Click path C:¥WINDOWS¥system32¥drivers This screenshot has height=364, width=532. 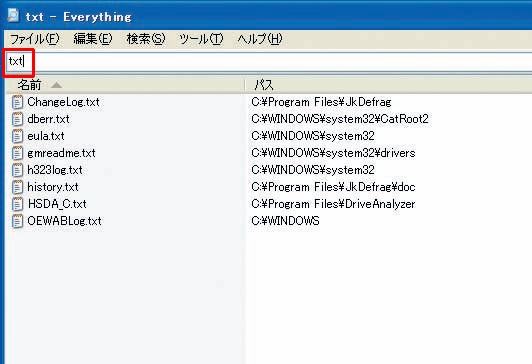click(333, 153)
